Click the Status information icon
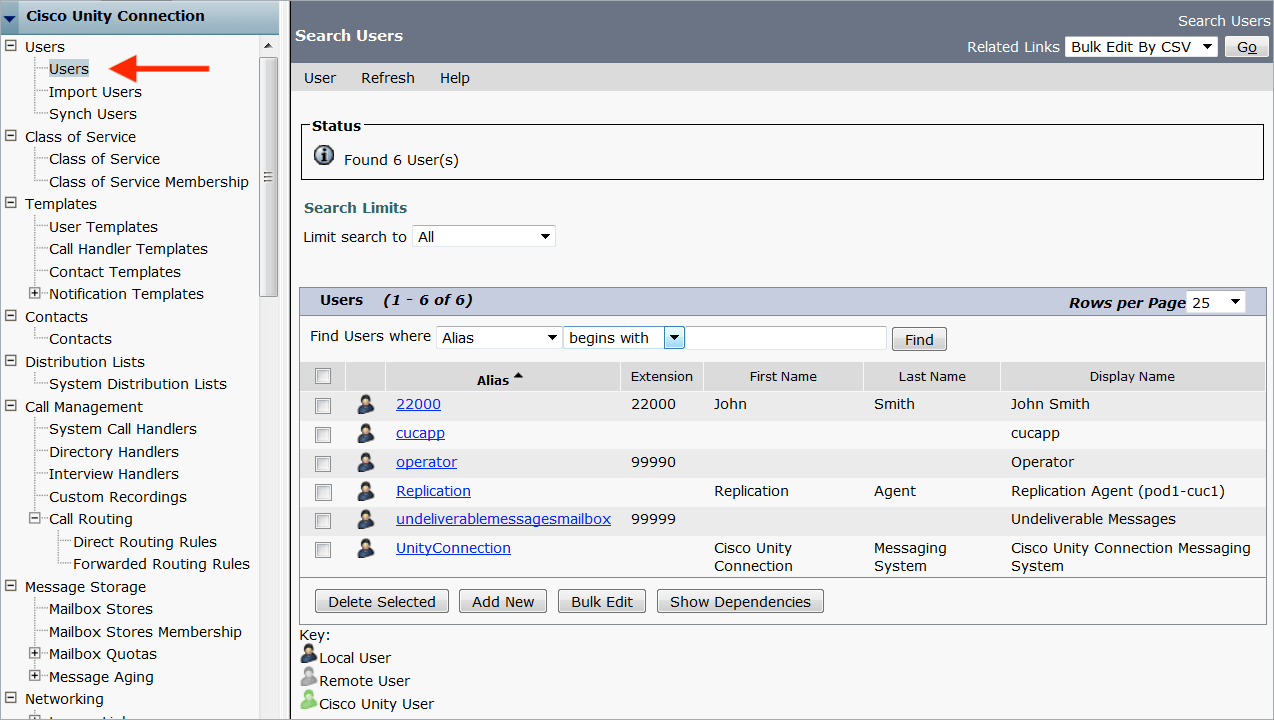Image resolution: width=1274 pixels, height=720 pixels. pyautogui.click(x=324, y=155)
